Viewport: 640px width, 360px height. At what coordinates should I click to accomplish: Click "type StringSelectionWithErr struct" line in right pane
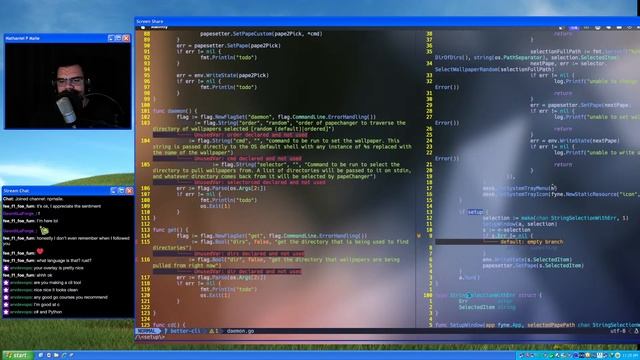[x=489, y=295]
